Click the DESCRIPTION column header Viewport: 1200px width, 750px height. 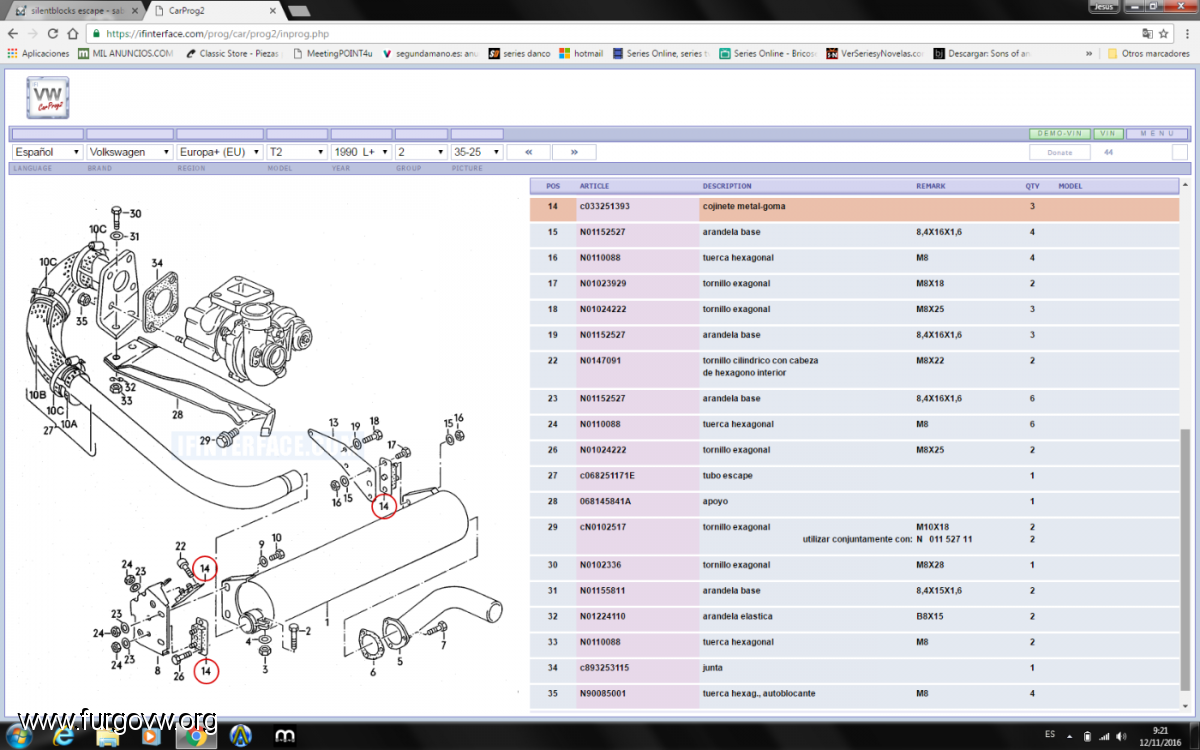click(727, 186)
